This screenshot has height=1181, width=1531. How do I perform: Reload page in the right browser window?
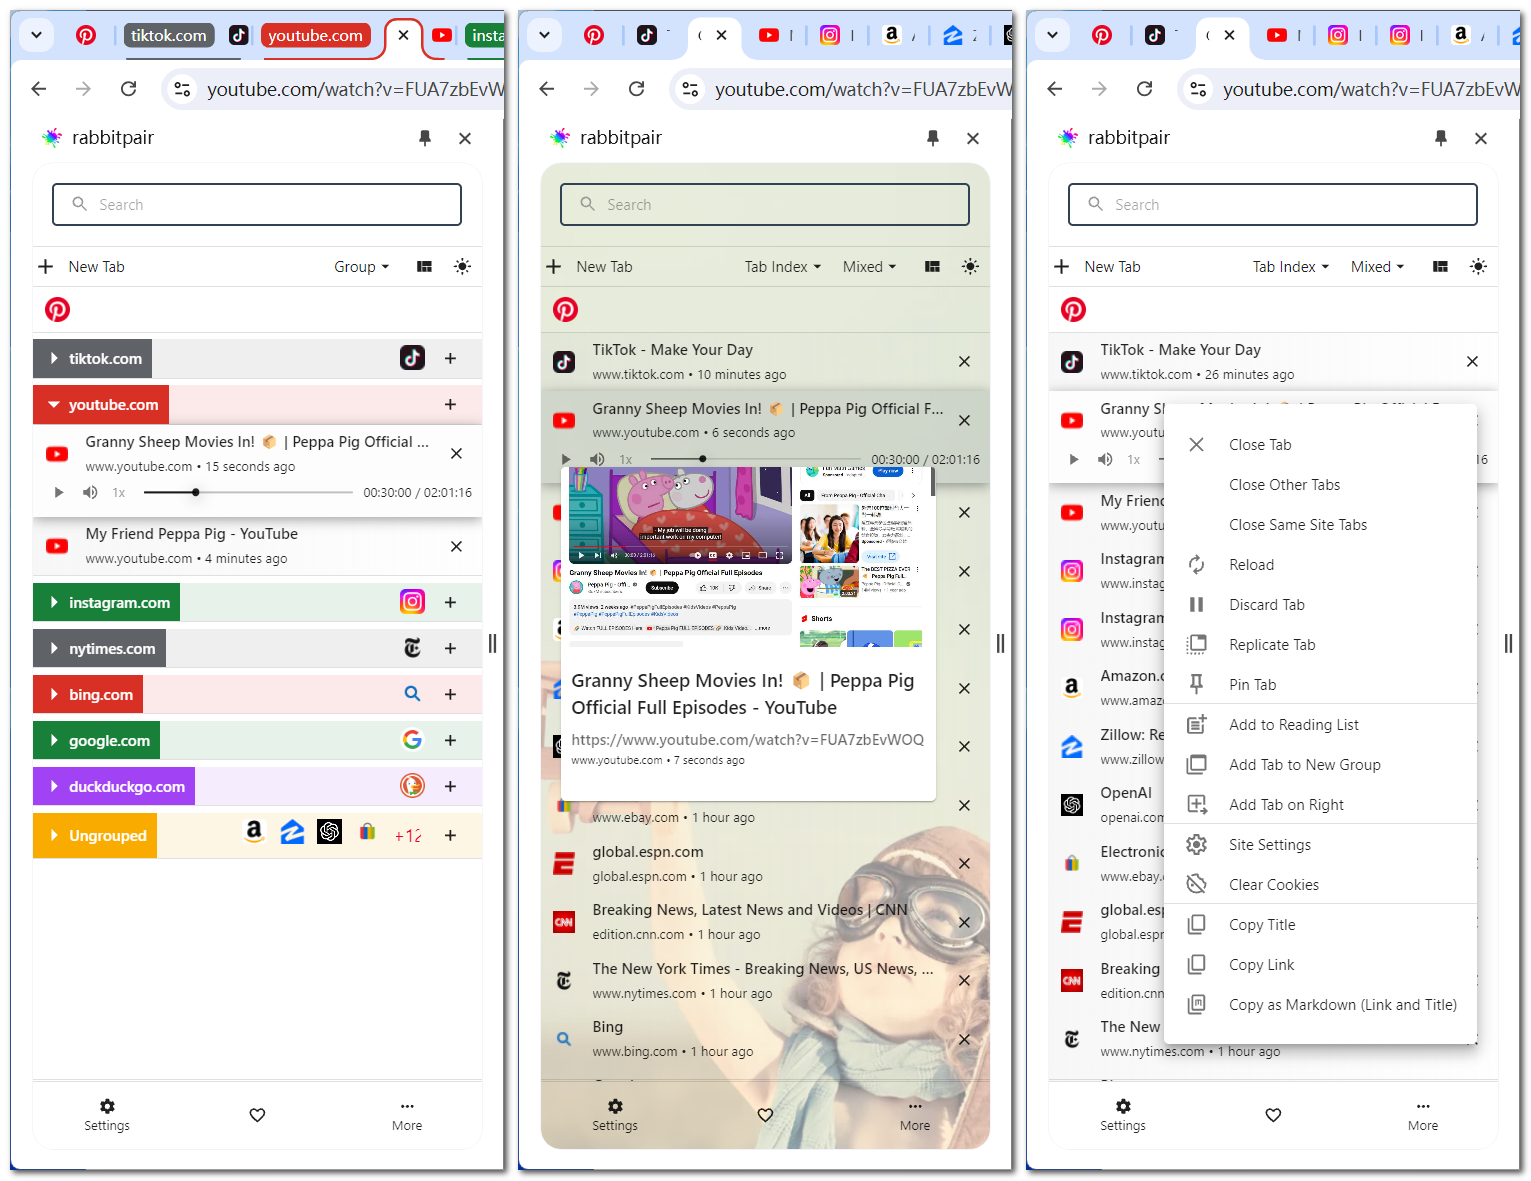point(1144,89)
